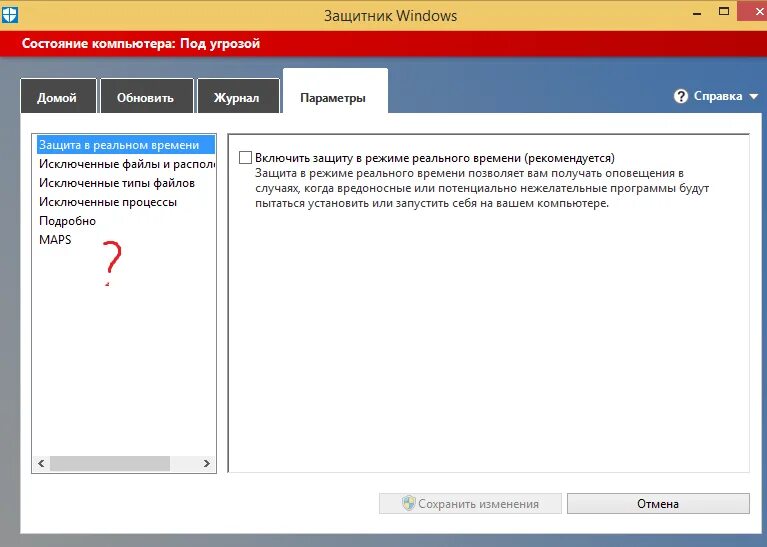Image resolution: width=767 pixels, height=547 pixels.
Task: Select Защита в реальном времени in list
Action: (x=125, y=145)
